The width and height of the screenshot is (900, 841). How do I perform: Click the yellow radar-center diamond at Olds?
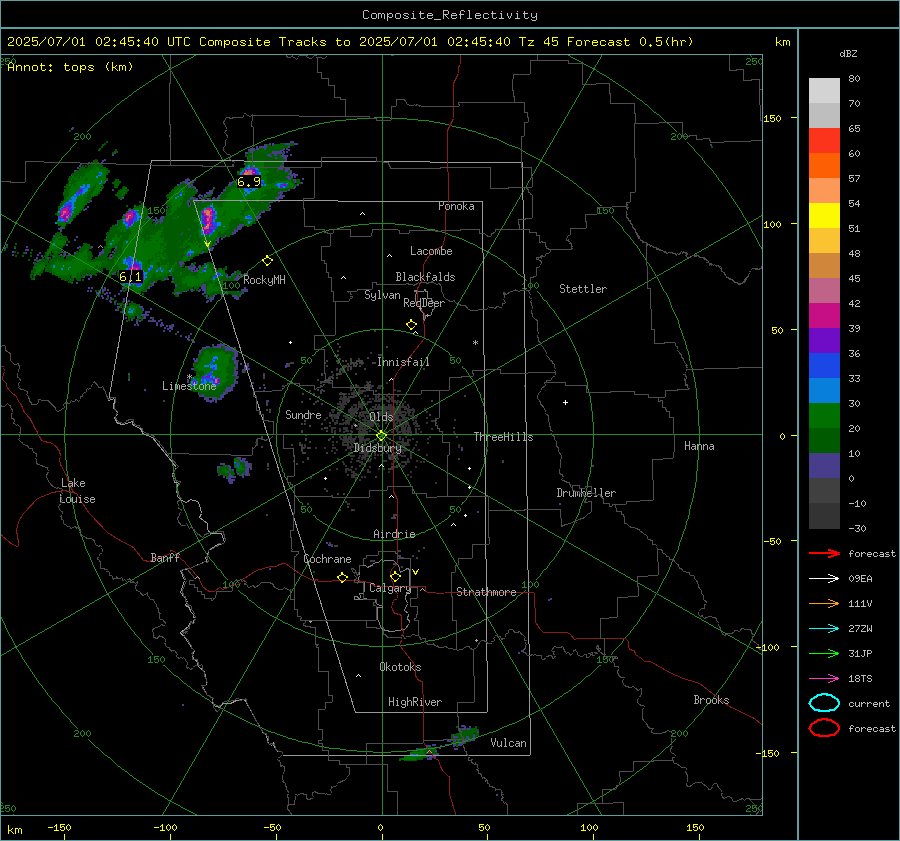pos(381,436)
